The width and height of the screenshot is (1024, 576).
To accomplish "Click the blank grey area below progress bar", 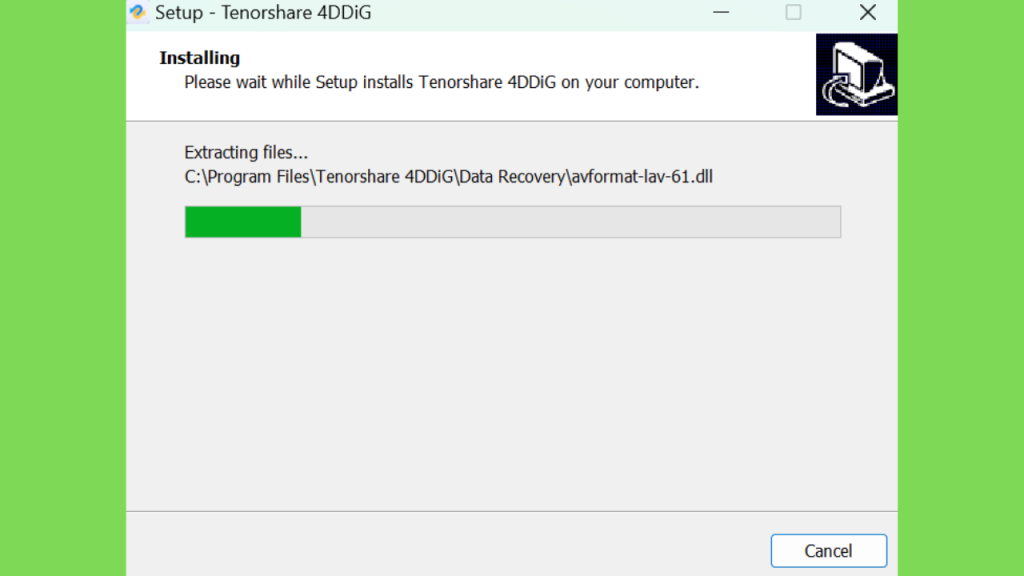I will tap(512, 372).
